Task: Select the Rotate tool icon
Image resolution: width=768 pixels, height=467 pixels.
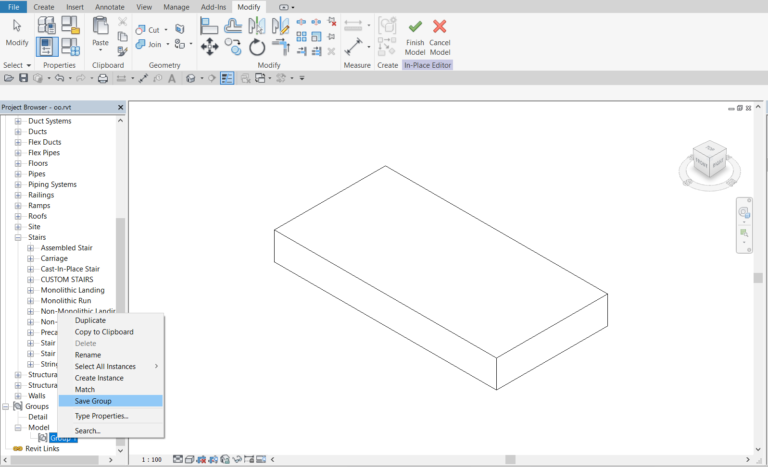Action: (257, 47)
